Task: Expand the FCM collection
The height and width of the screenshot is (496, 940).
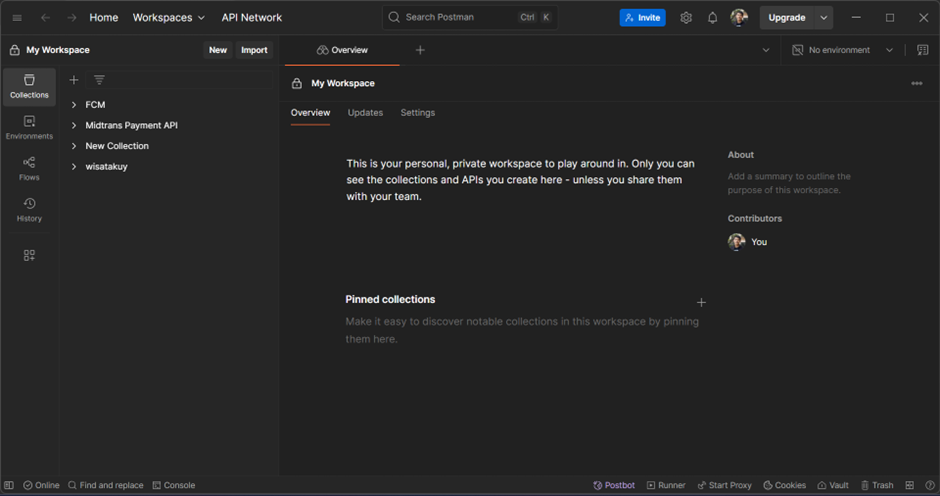Action: click(74, 104)
